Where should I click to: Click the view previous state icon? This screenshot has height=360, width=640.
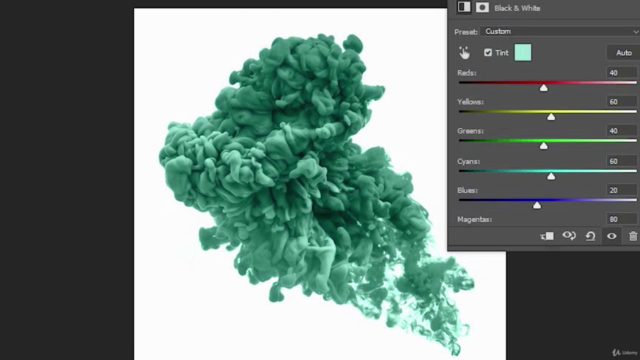pos(569,236)
